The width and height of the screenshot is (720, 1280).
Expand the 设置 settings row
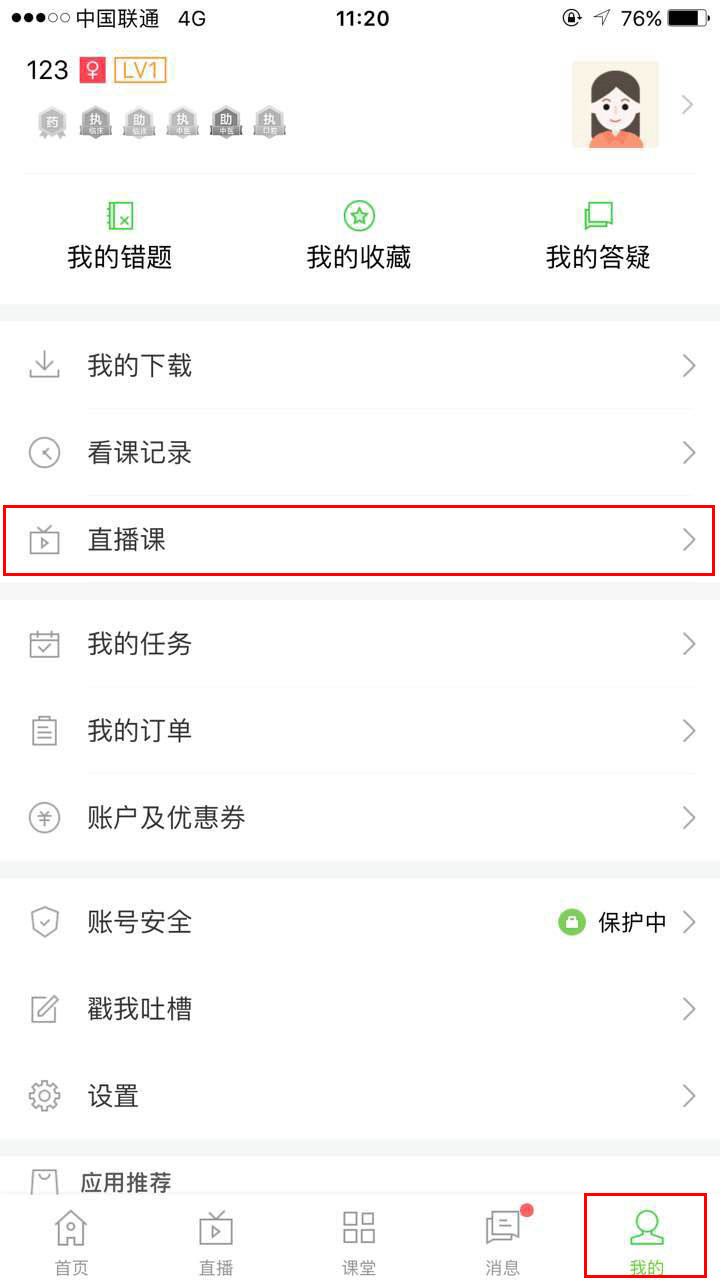coord(360,1096)
